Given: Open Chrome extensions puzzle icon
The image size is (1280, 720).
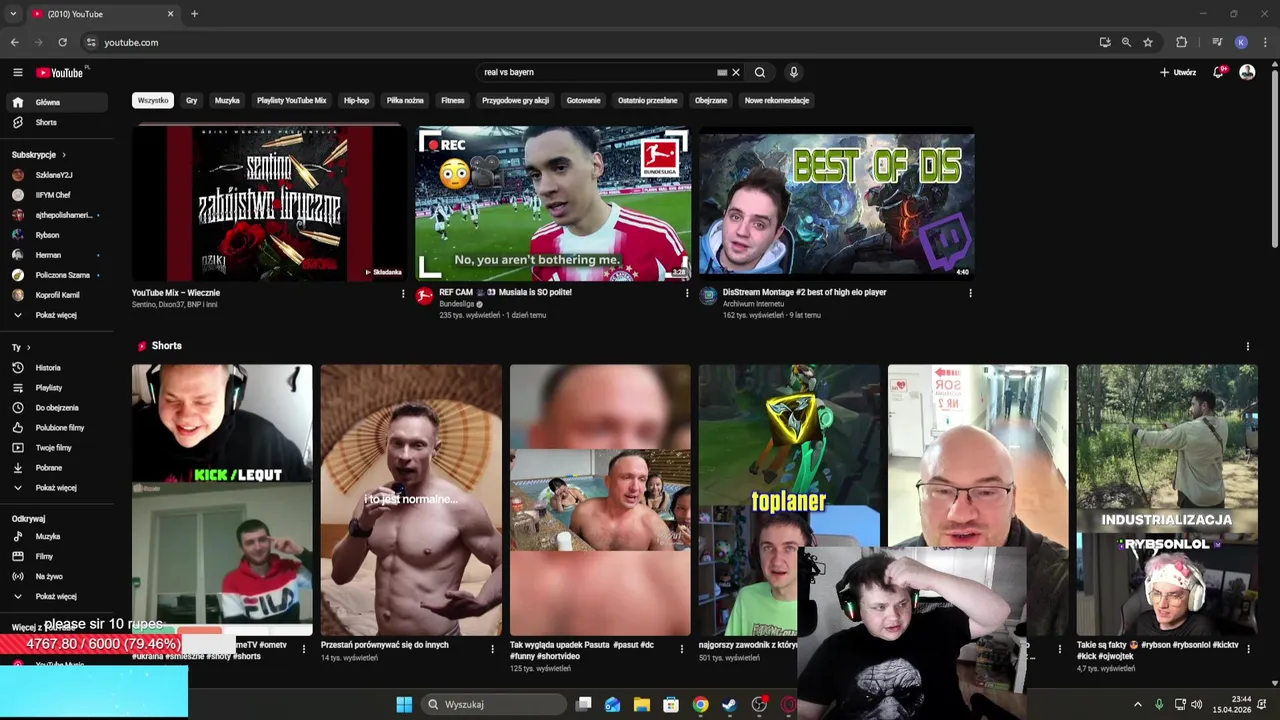Looking at the screenshot, I should click(x=1182, y=42).
